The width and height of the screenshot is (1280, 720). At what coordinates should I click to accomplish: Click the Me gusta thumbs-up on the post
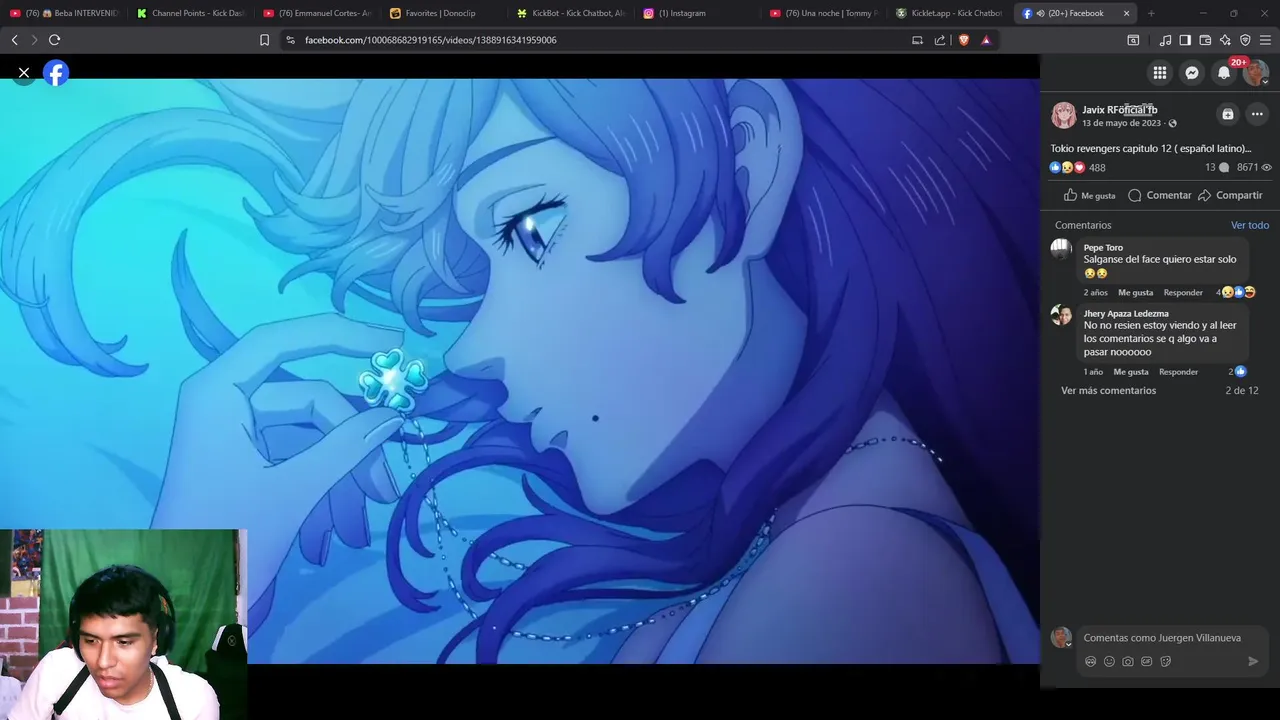pyautogui.click(x=1089, y=195)
